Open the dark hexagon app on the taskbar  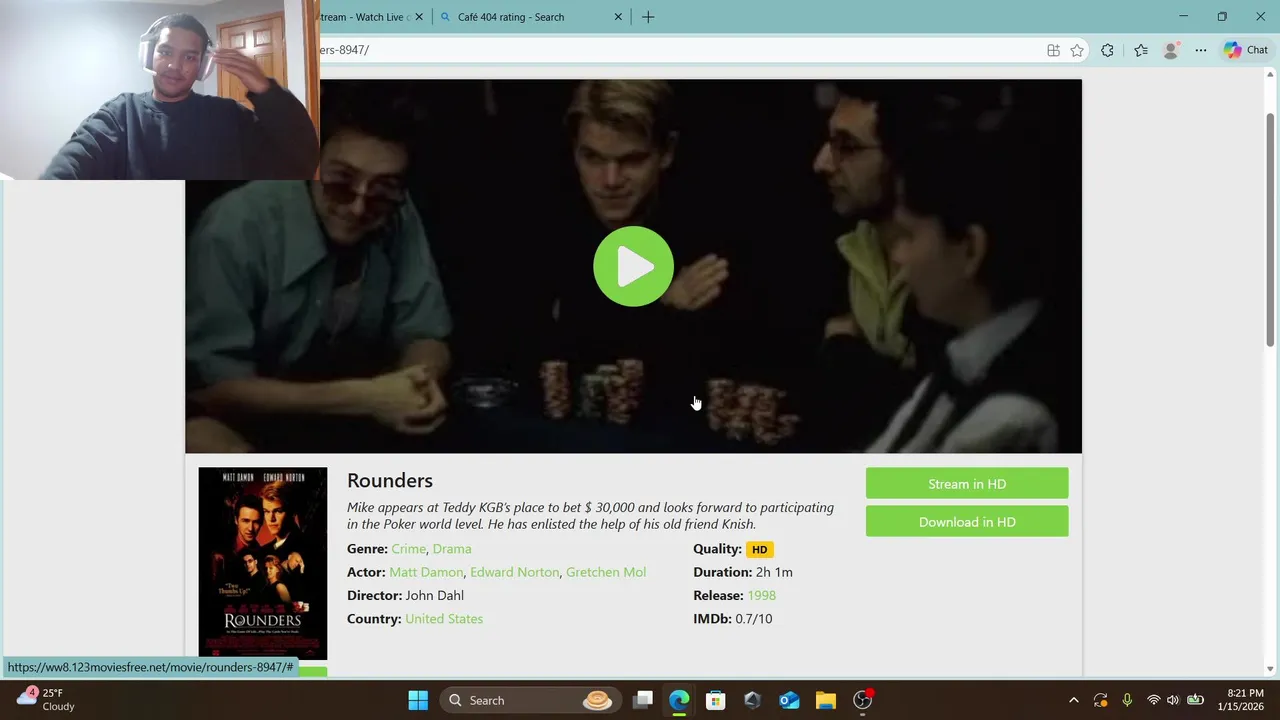click(752, 700)
